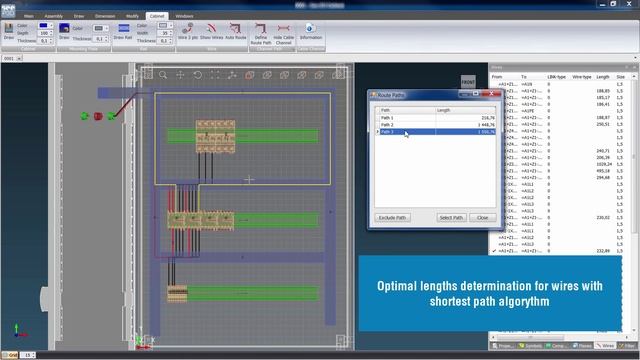Click the cabinet Draw icon
This screenshot has width=640, height=360.
point(9,29)
